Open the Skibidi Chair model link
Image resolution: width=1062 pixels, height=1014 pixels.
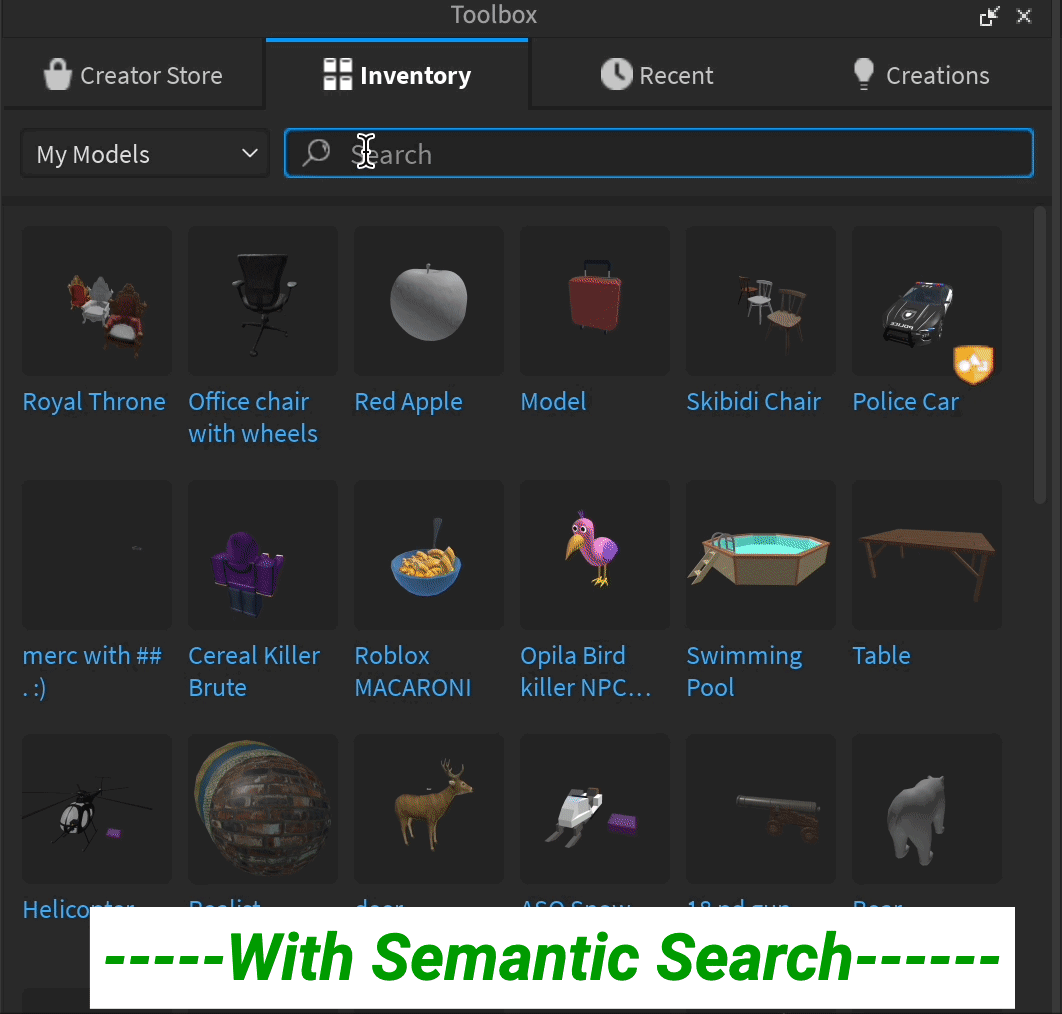pos(753,402)
